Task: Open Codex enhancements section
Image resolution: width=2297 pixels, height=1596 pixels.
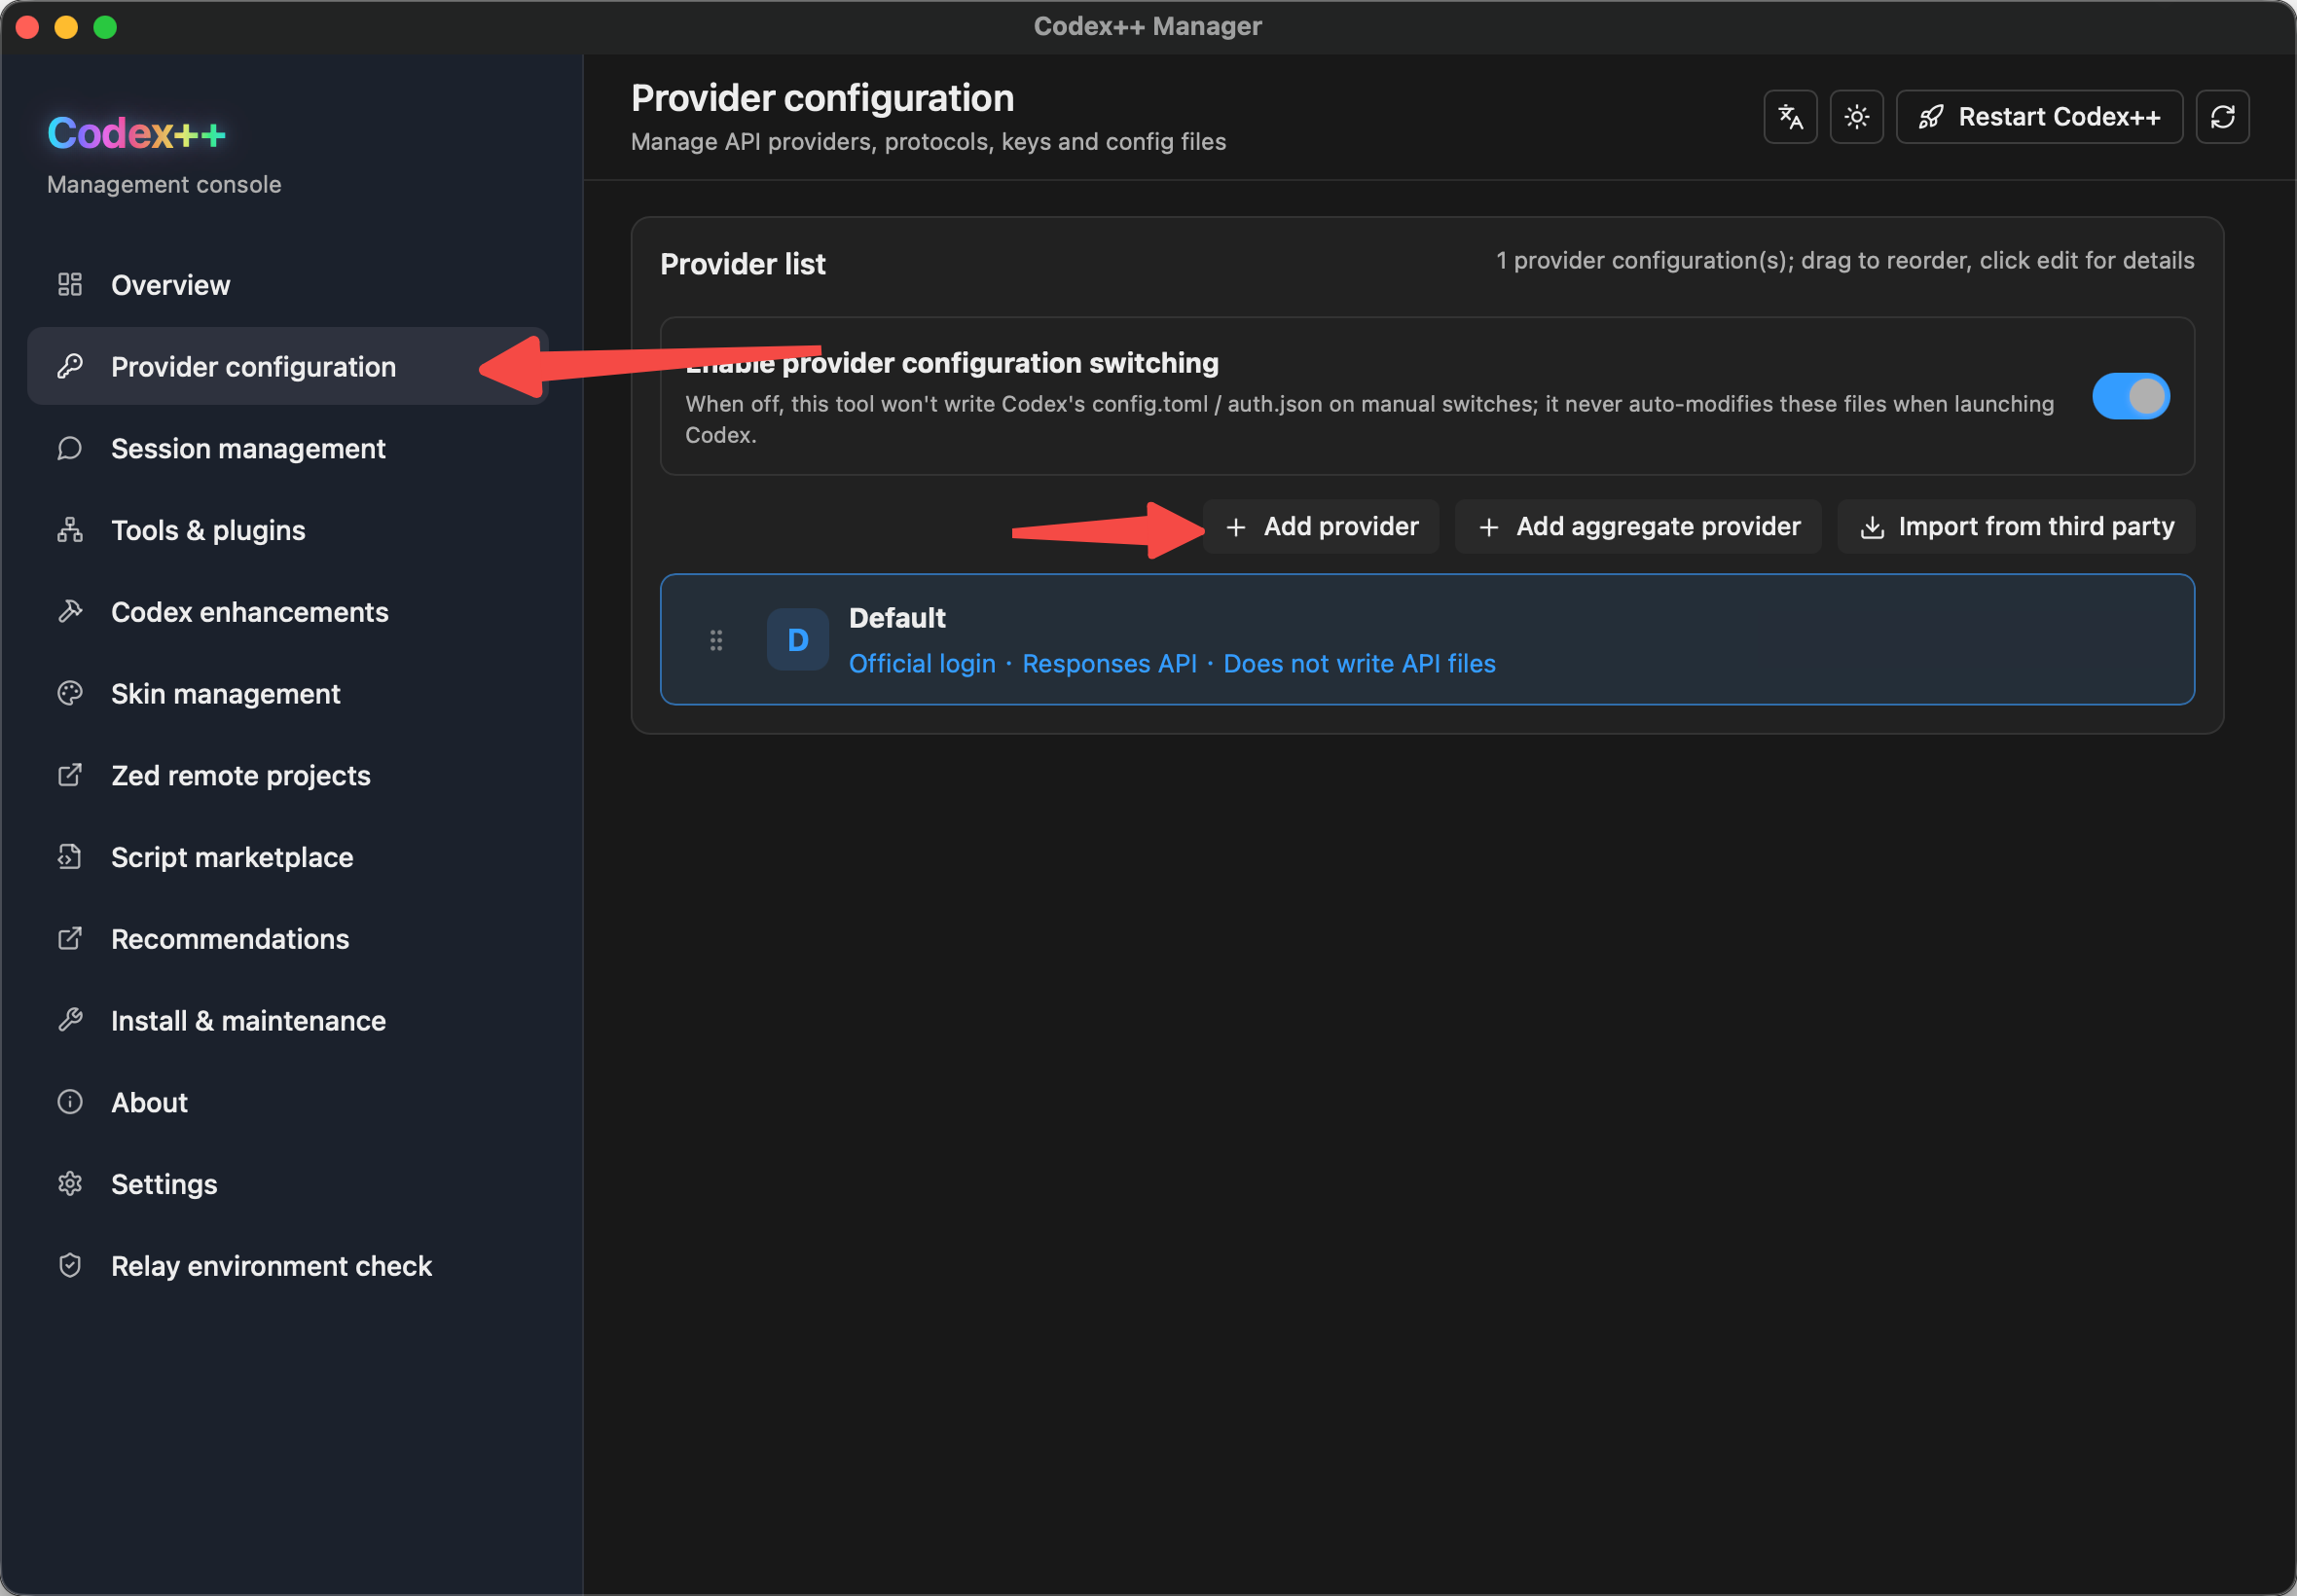Action: 288,611
